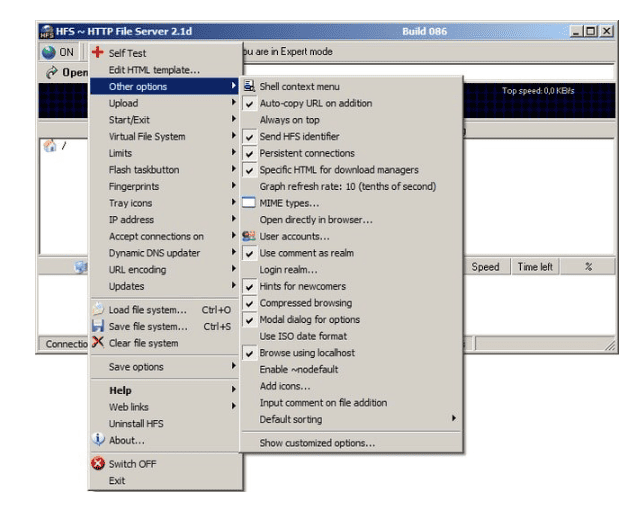Click the Time left column header
639x516 pixels.
[535, 267]
